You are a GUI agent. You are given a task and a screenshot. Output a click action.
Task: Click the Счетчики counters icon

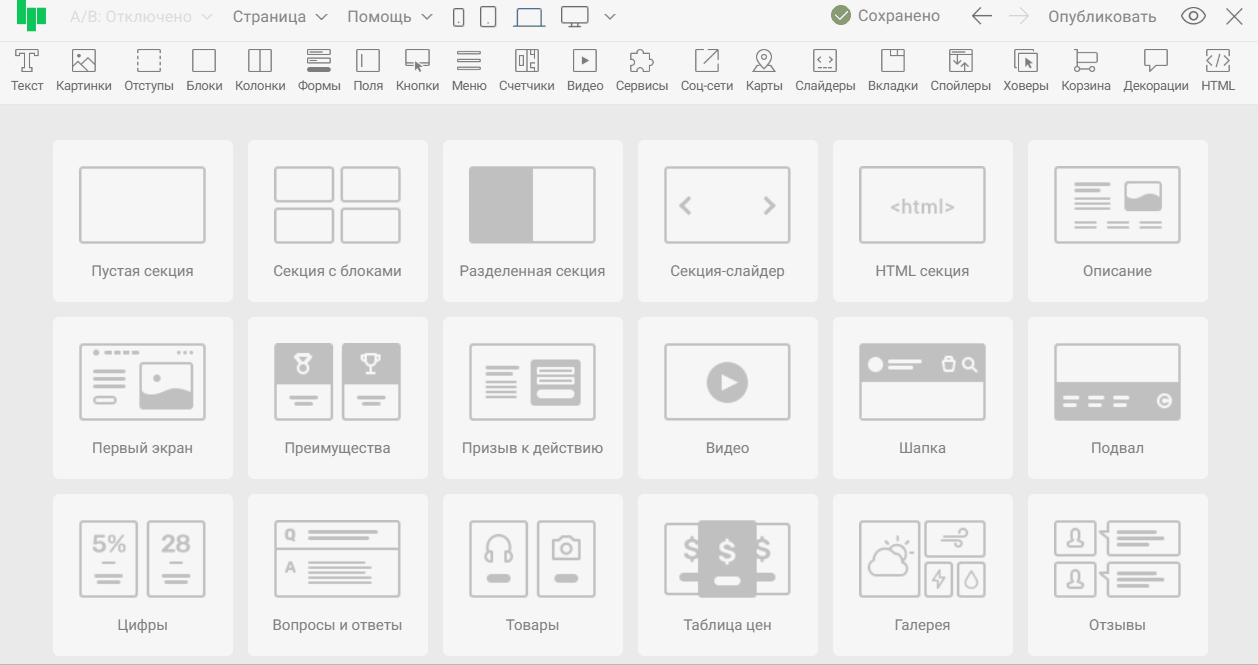click(526, 70)
